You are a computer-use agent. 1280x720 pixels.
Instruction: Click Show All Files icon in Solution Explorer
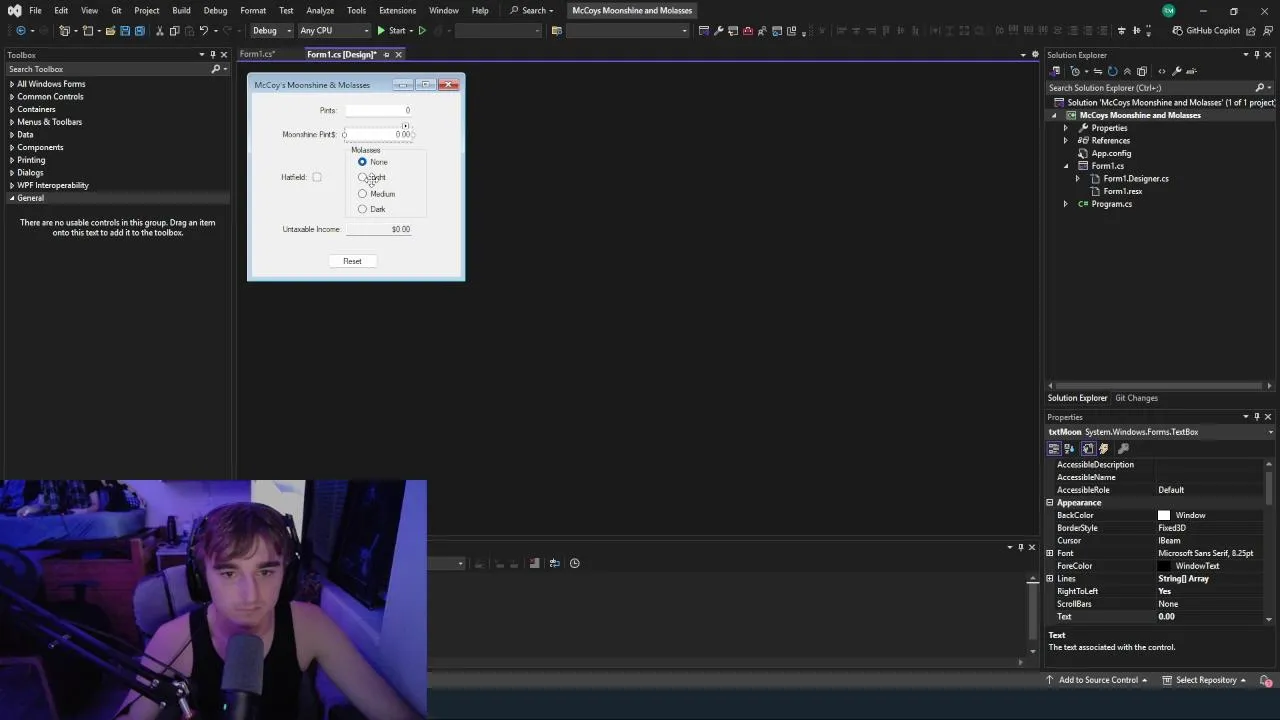tap(1142, 71)
